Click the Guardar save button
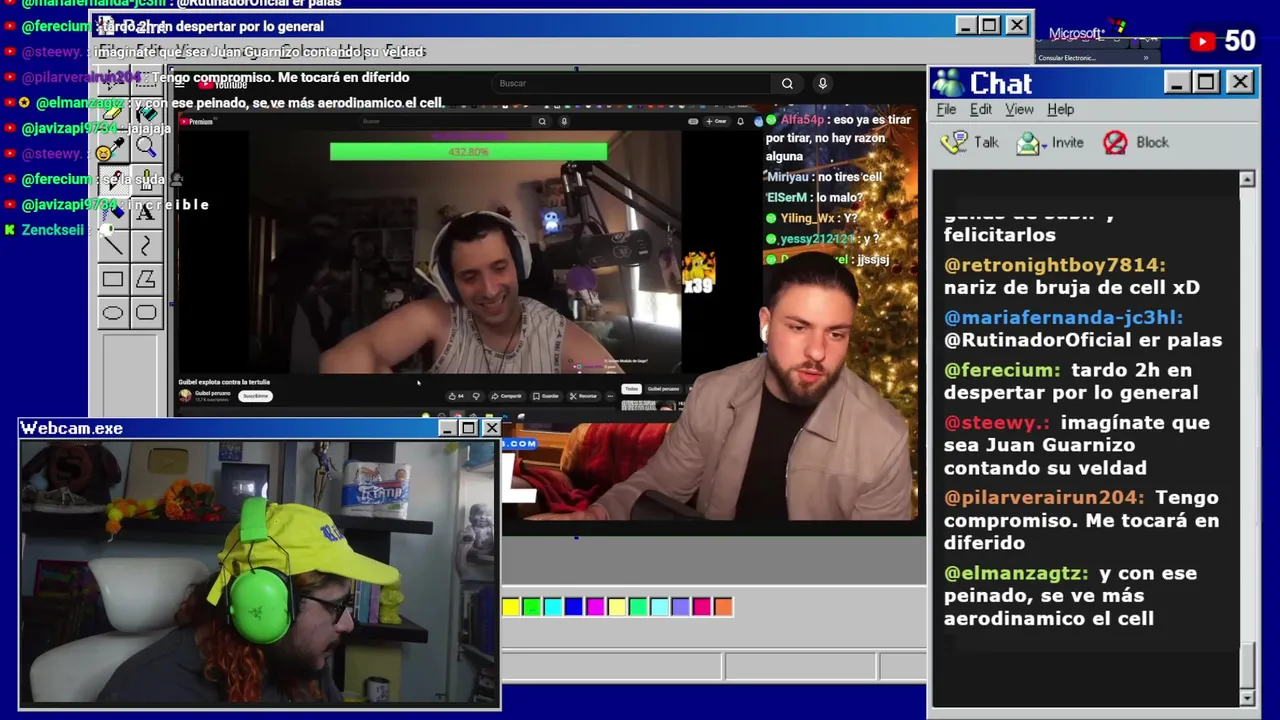 pos(546,396)
